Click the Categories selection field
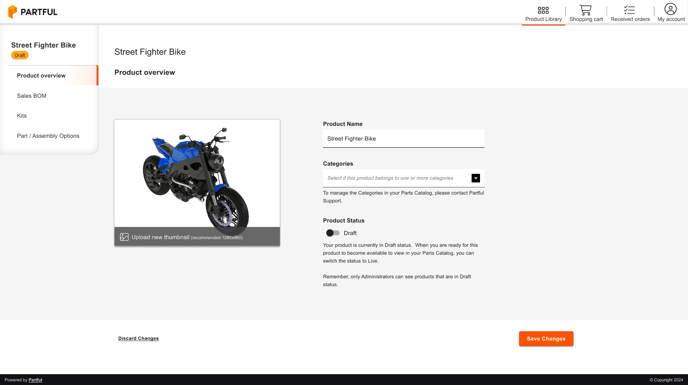 click(x=404, y=178)
